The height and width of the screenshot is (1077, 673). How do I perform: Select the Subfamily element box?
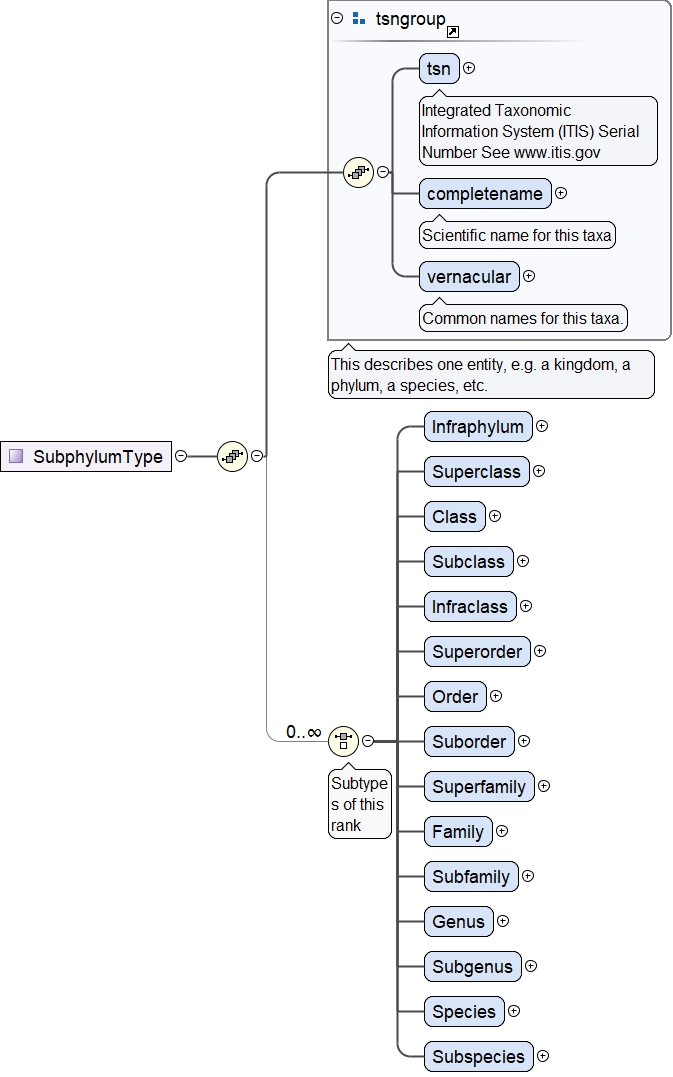[x=471, y=877]
